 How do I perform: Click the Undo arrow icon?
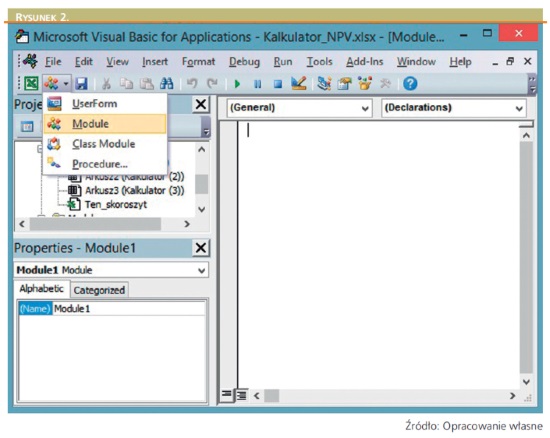(x=192, y=83)
